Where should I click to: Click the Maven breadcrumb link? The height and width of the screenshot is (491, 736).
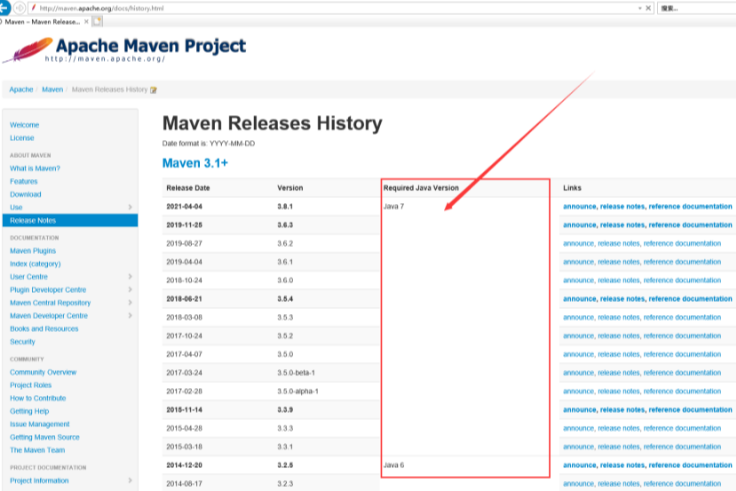pos(52,89)
